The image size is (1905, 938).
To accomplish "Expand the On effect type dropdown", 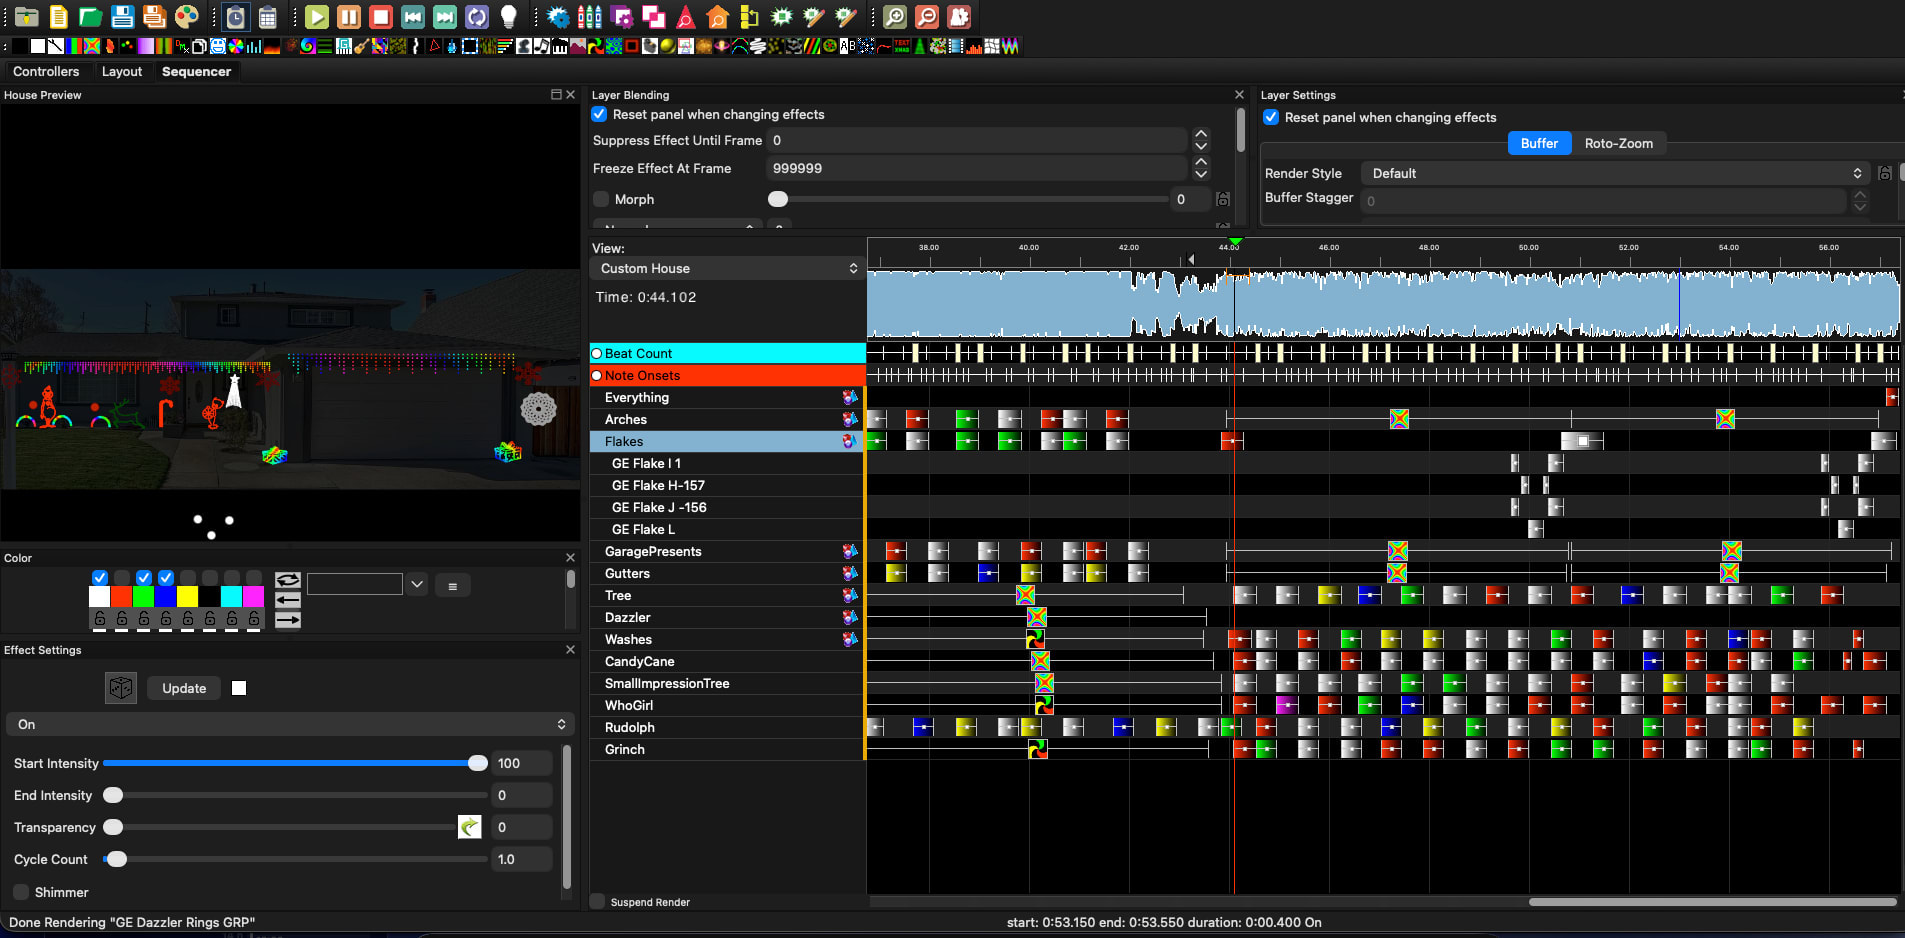I will coord(290,724).
